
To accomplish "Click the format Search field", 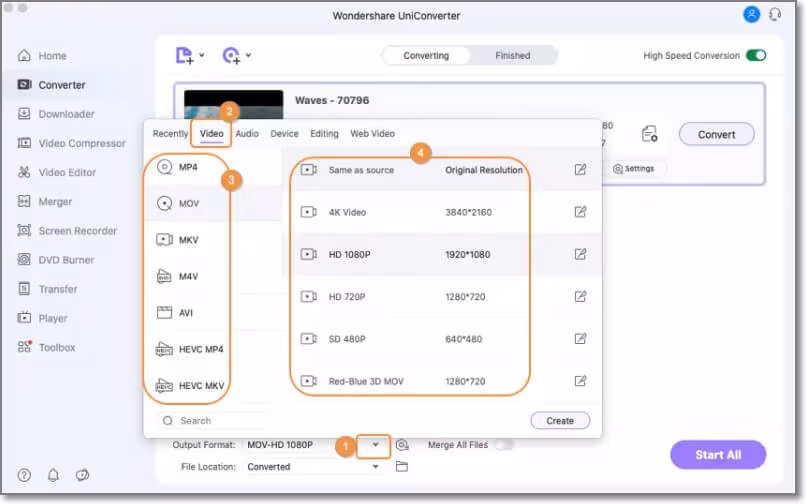I will [x=212, y=421].
